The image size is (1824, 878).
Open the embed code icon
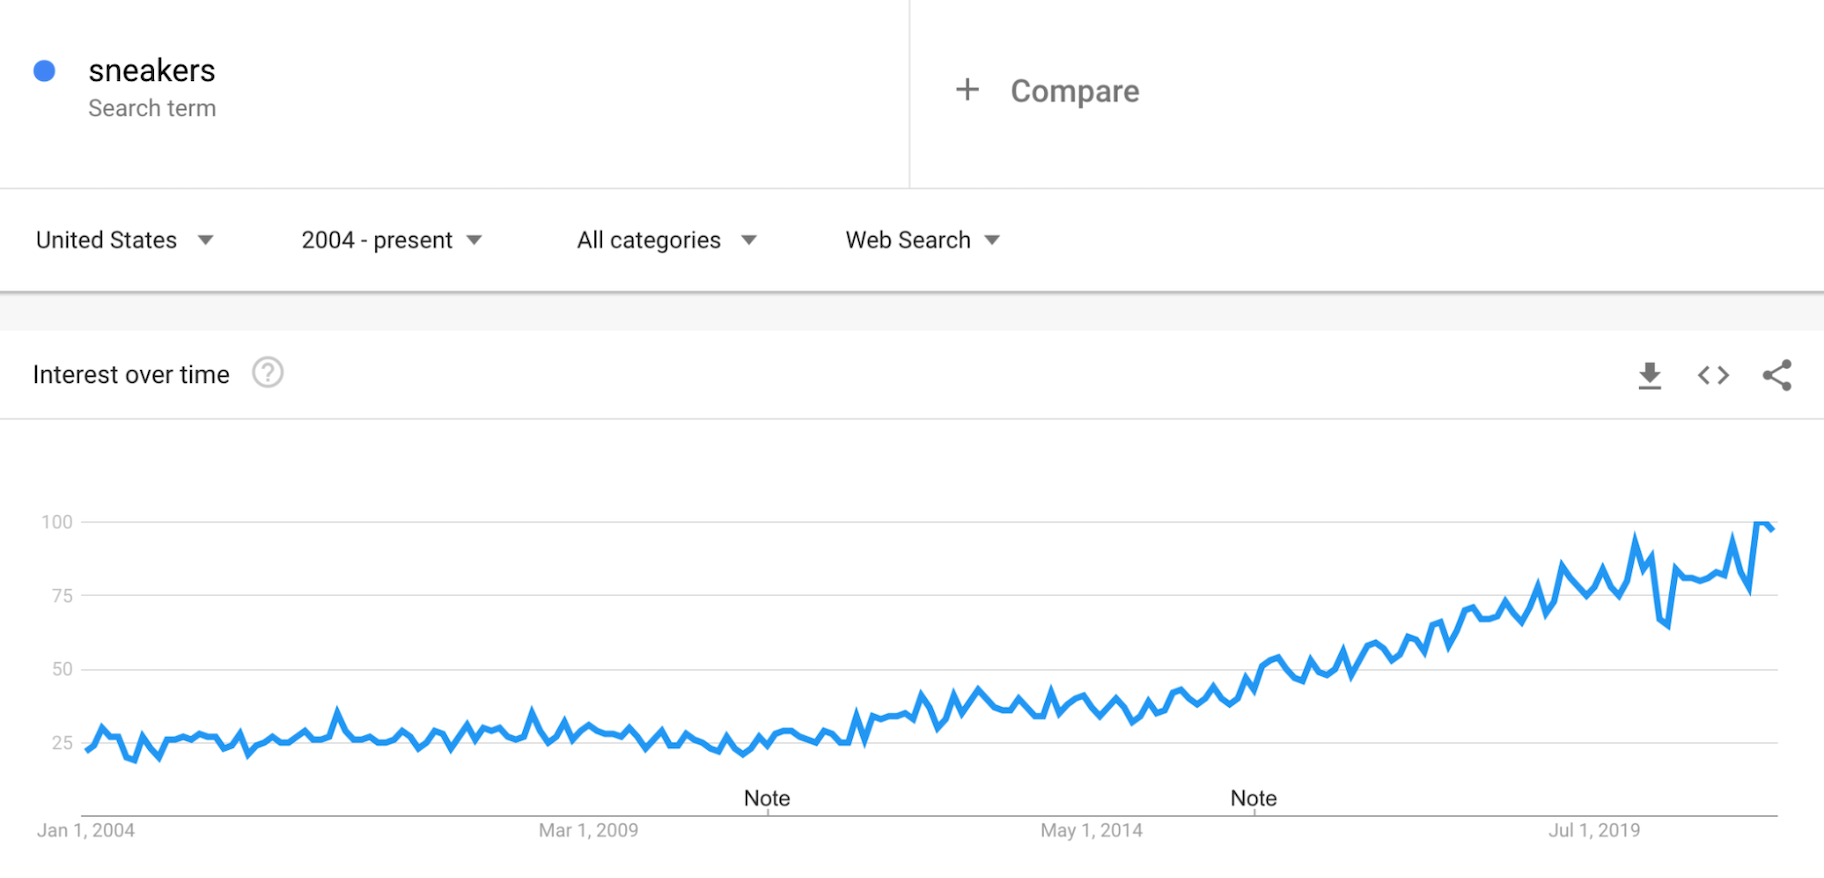[1713, 376]
